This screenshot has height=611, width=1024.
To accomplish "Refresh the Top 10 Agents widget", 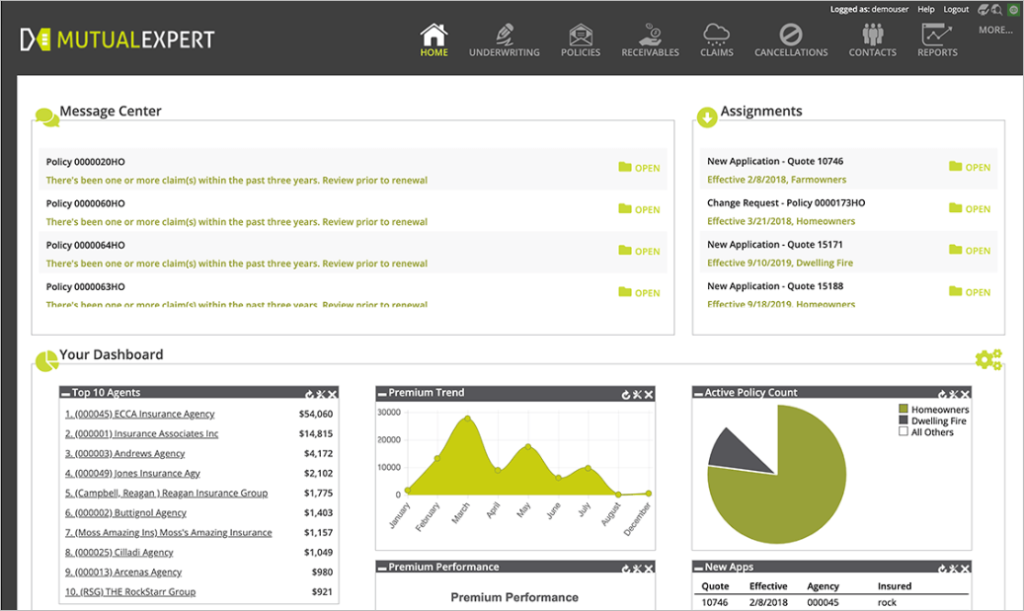I will tap(310, 395).
